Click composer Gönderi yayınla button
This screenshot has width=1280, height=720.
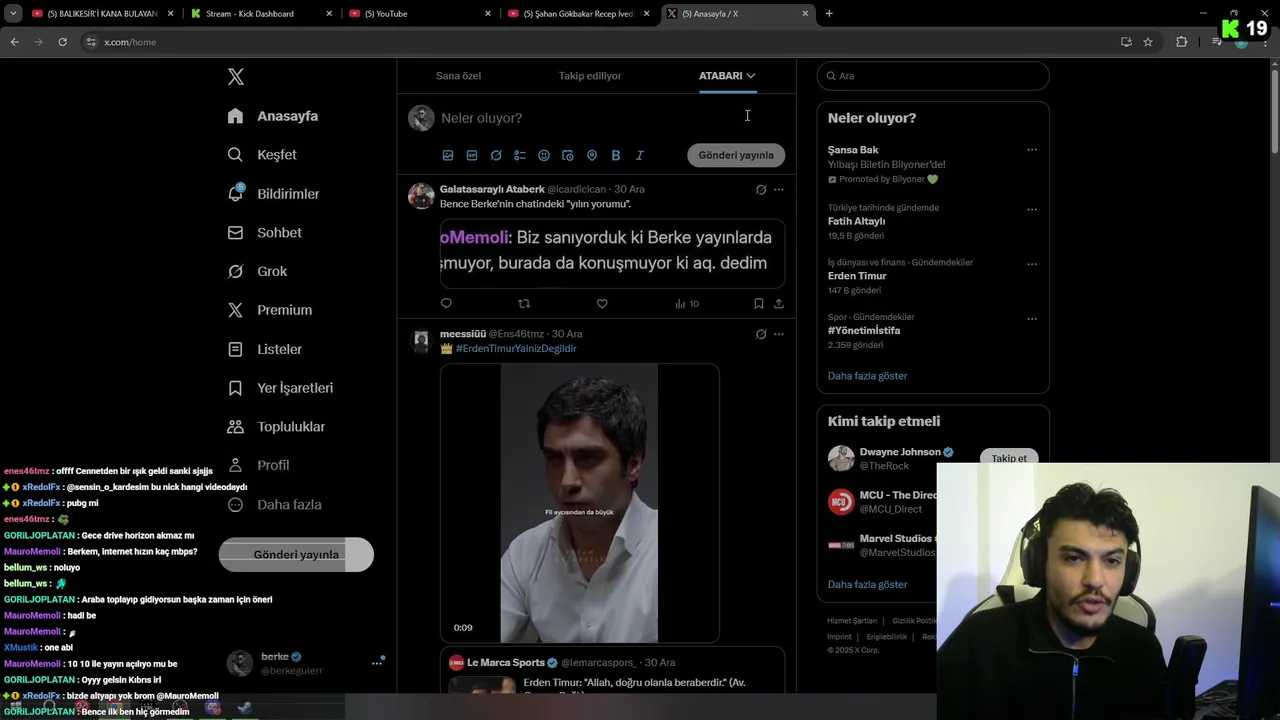pyautogui.click(x=736, y=155)
